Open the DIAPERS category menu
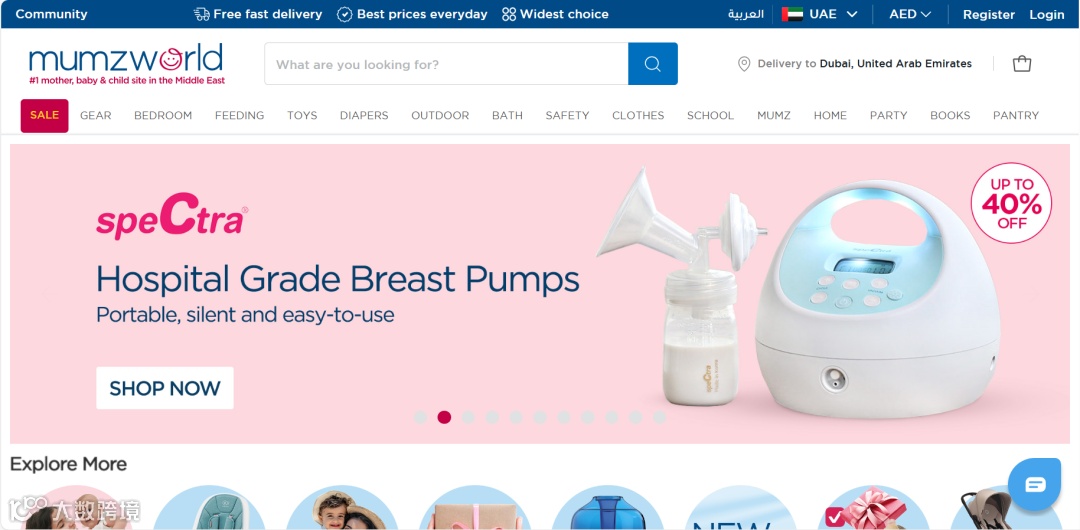Viewport: 1080px width, 530px height. (364, 116)
